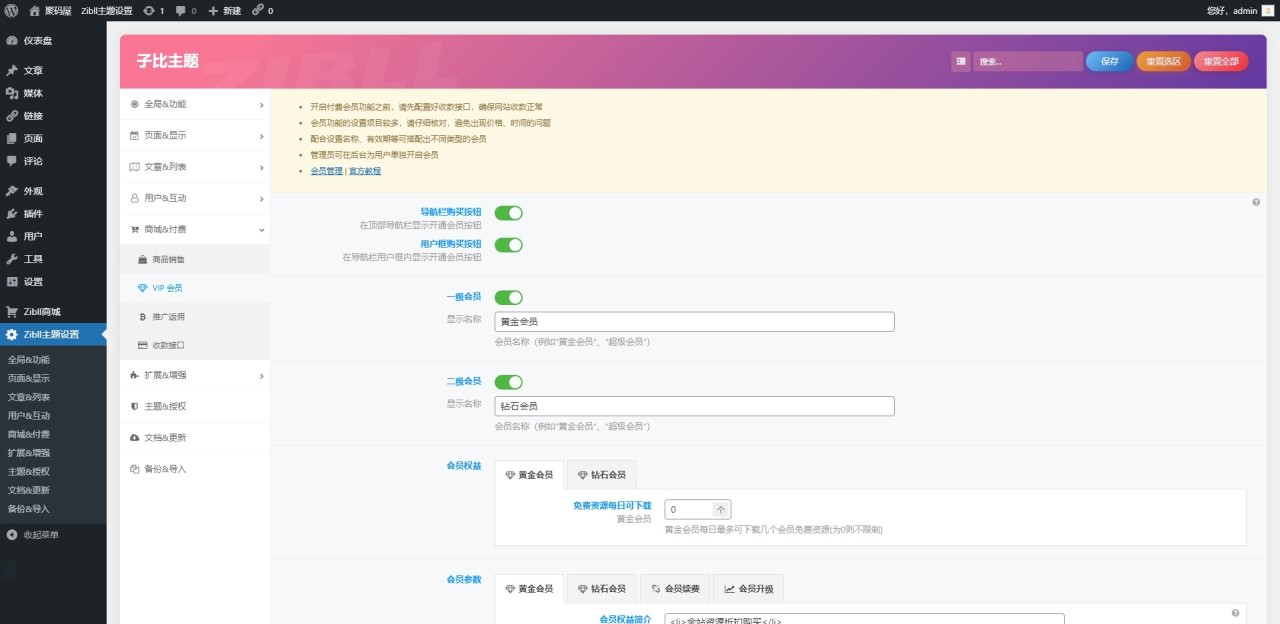The height and width of the screenshot is (624, 1280).
Task: Click the red 重置全部 button
Action: coord(1221,61)
